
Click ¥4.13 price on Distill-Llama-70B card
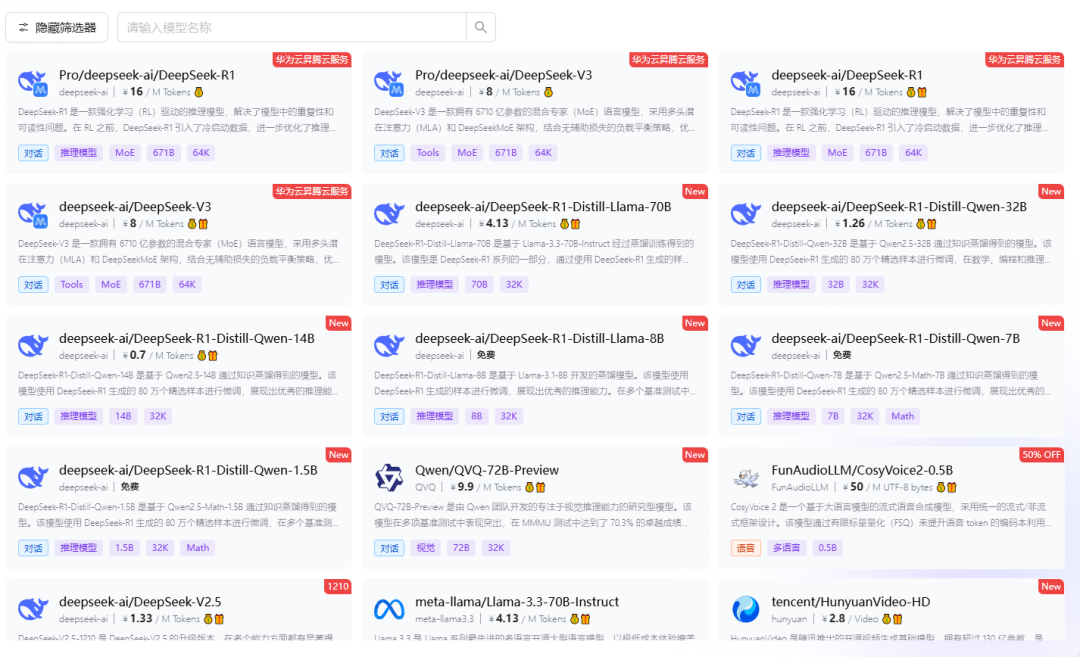(494, 224)
